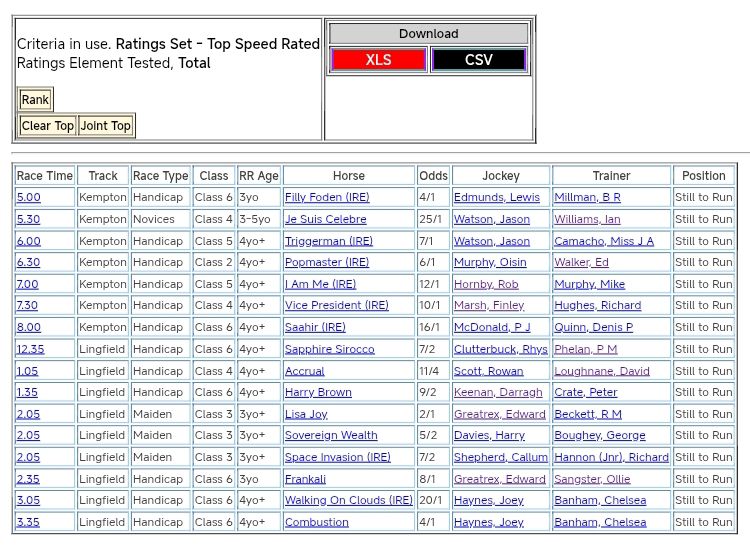Select the Clear Top filter button
The image size is (750, 553).
click(x=48, y=126)
